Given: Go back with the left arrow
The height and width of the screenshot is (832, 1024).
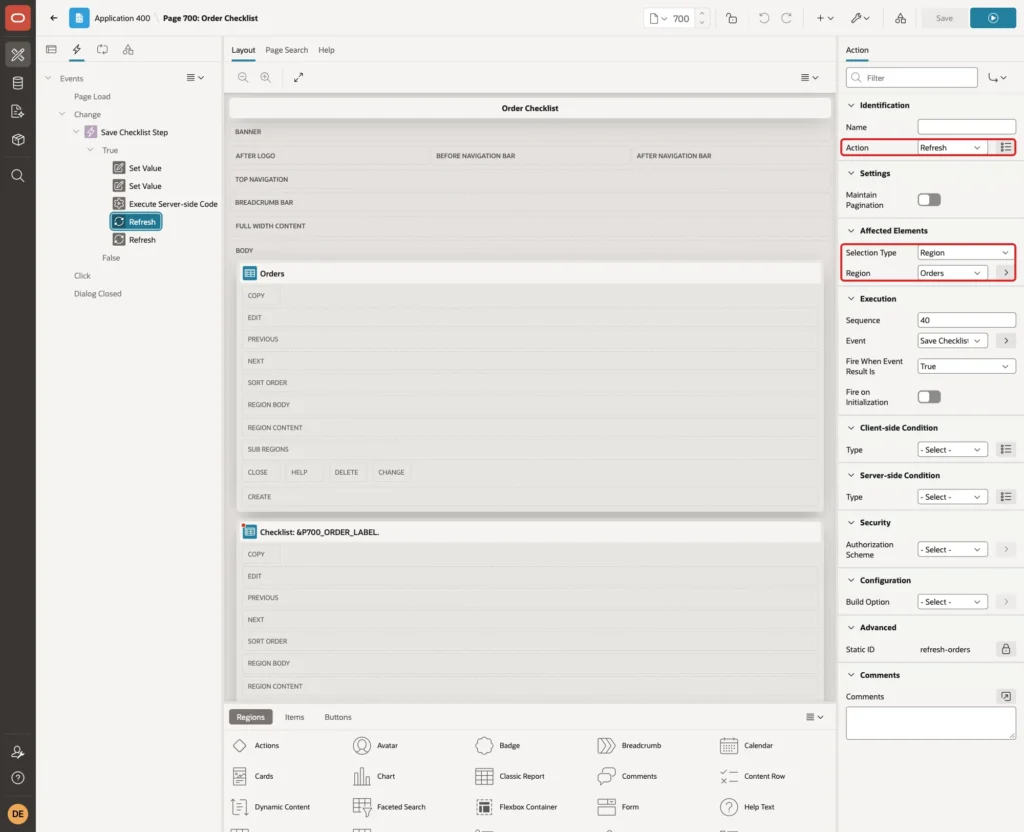Looking at the screenshot, I should [54, 18].
